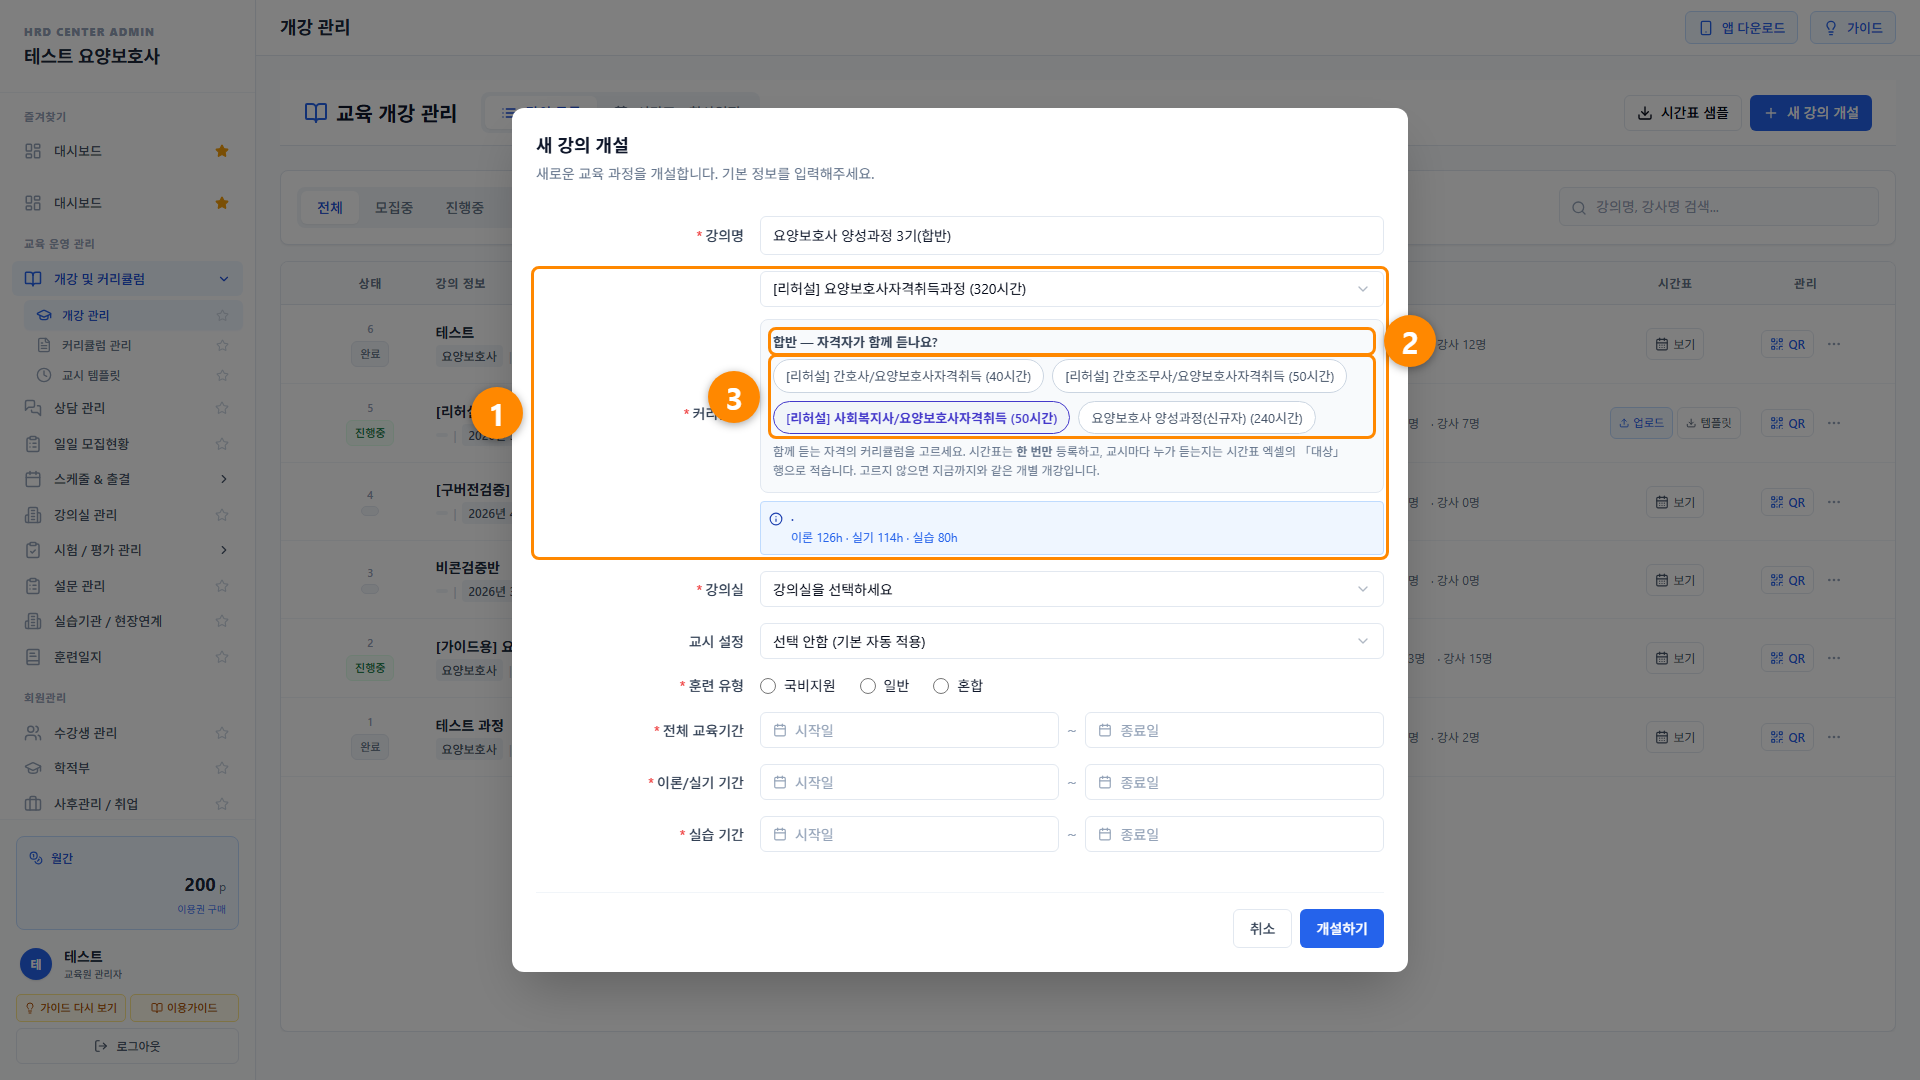This screenshot has height=1080, width=1920.
Task: Click the 이용권 구매 link
Action: tap(202, 909)
